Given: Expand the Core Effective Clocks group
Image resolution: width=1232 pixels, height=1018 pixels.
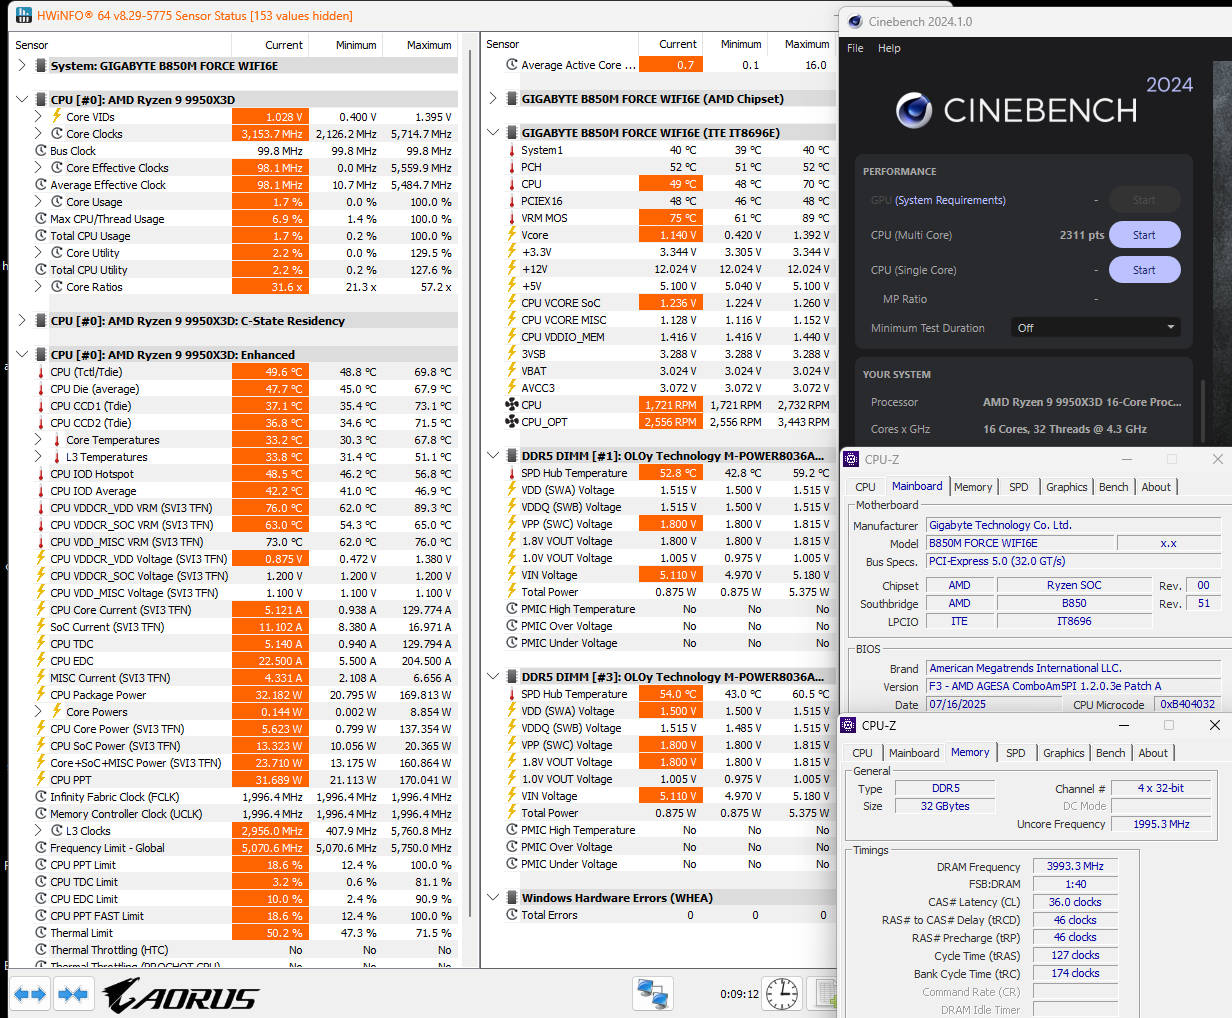Looking at the screenshot, I should [38, 168].
